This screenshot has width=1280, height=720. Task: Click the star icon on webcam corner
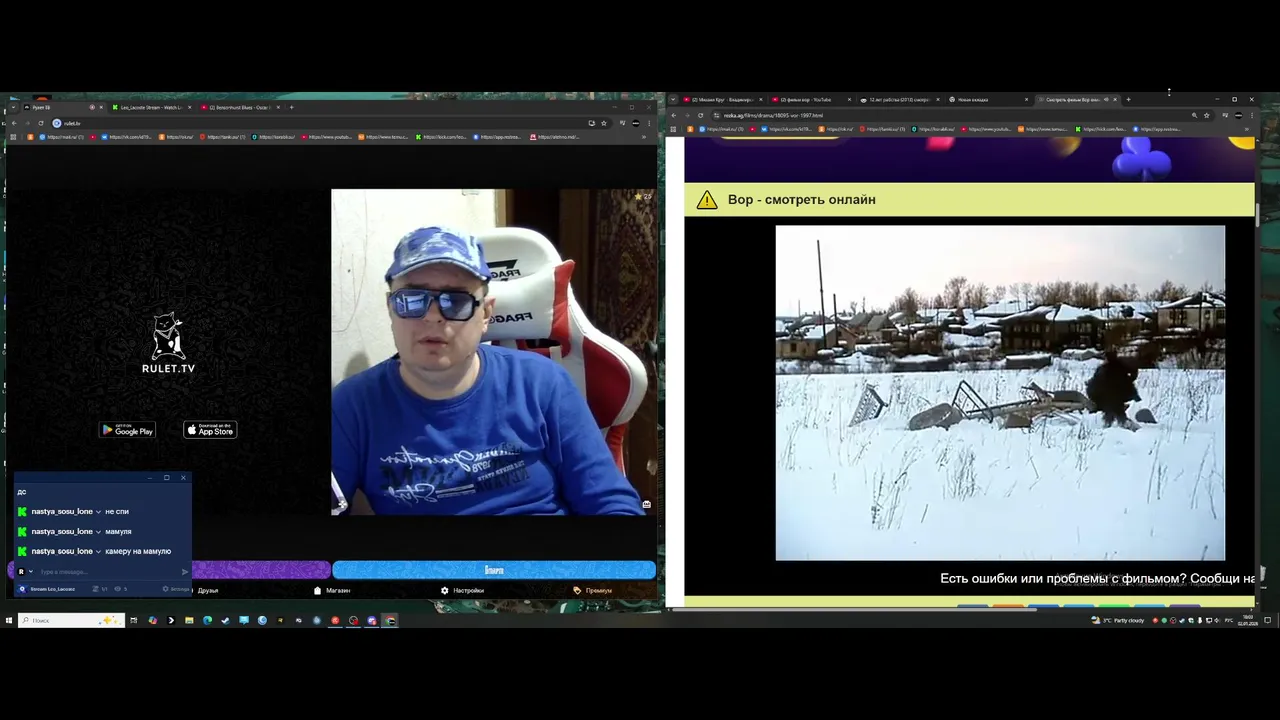[638, 197]
